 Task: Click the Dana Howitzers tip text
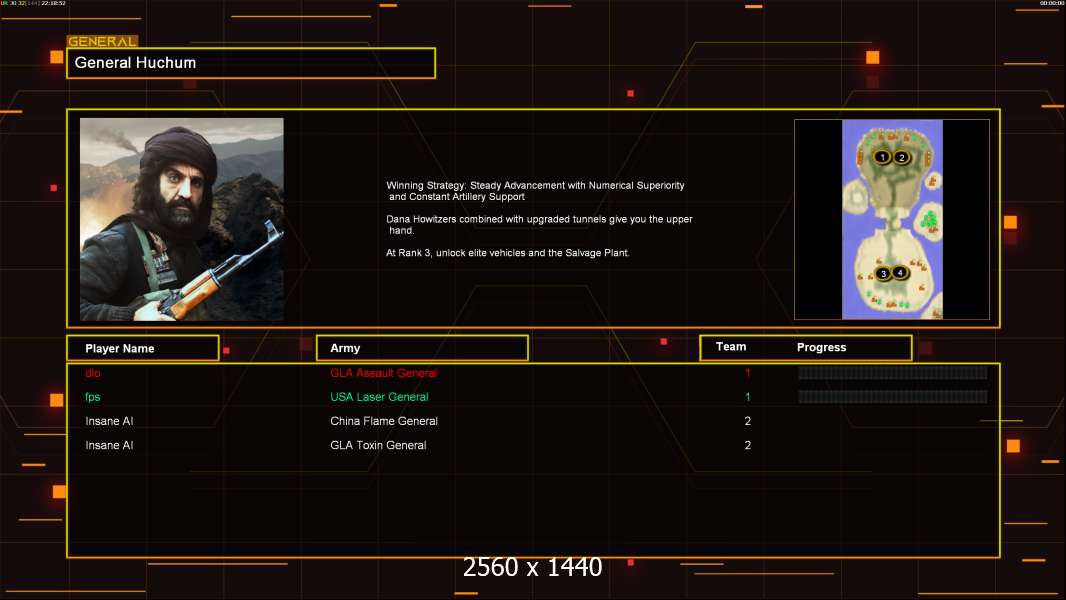tap(539, 225)
